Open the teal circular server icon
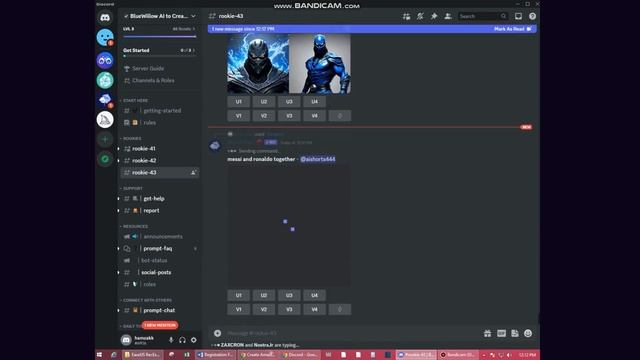The image size is (640, 360). pyautogui.click(x=105, y=80)
